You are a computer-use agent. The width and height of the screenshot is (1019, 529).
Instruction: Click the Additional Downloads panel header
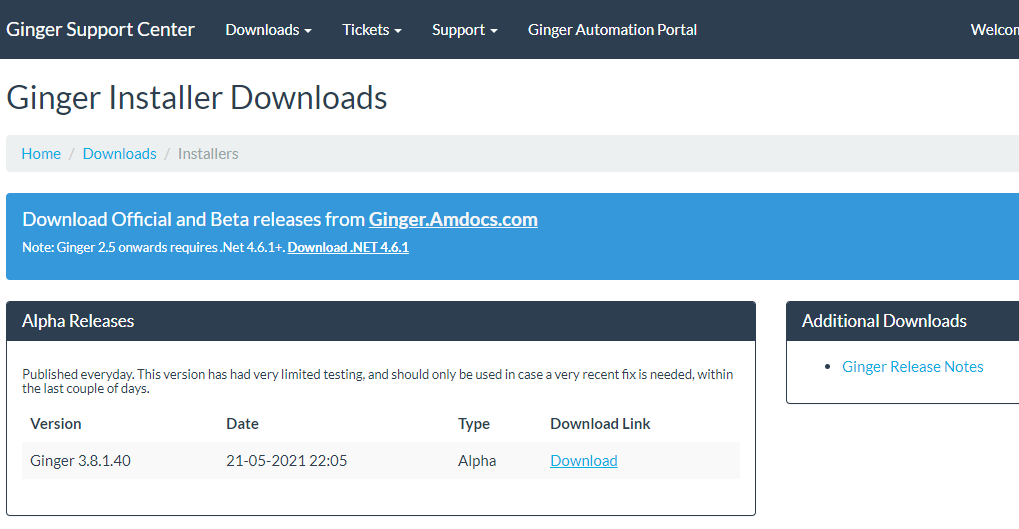point(884,321)
